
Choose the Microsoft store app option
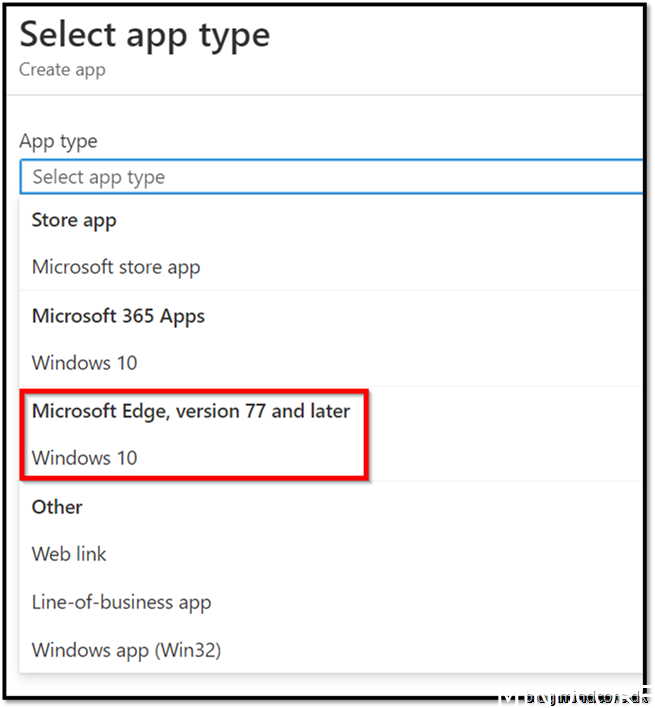click(x=116, y=267)
